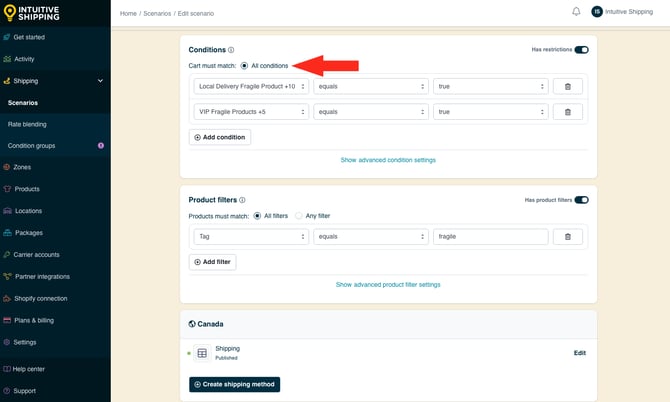This screenshot has height=402, width=670.
Task: Open the Tag filter type dropdown
Action: 251,237
